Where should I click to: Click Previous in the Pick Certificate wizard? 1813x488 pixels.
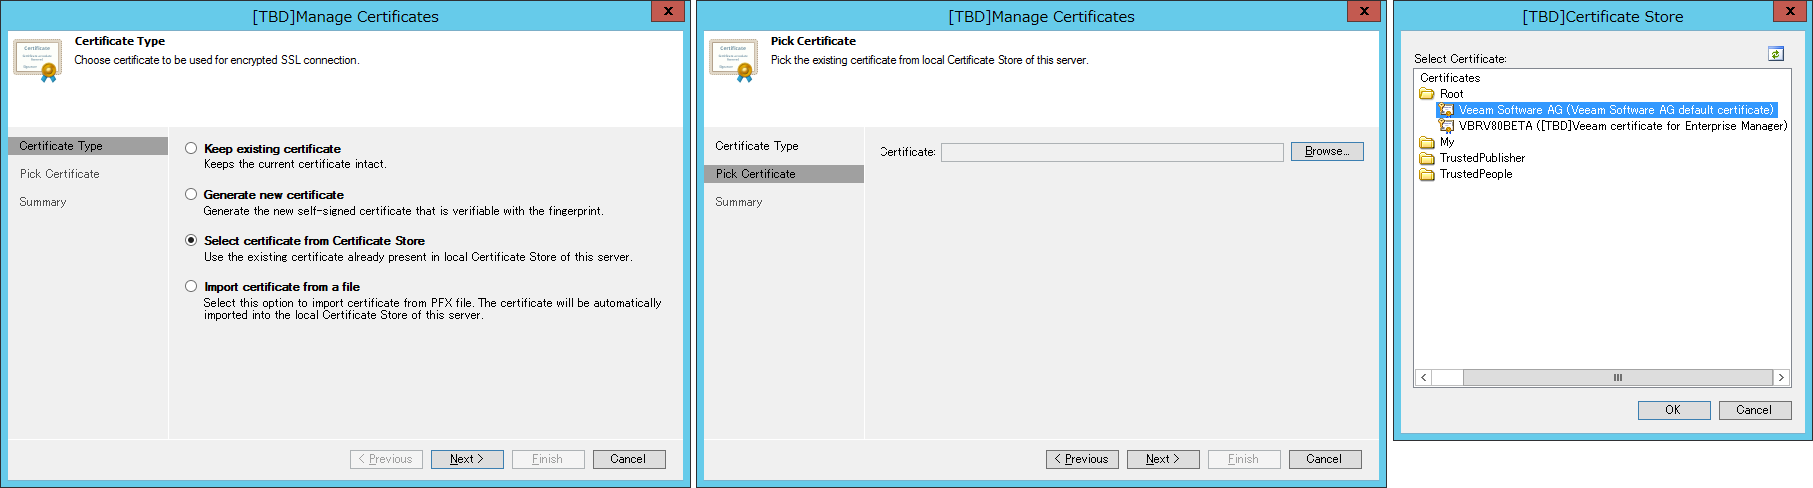click(x=1082, y=459)
